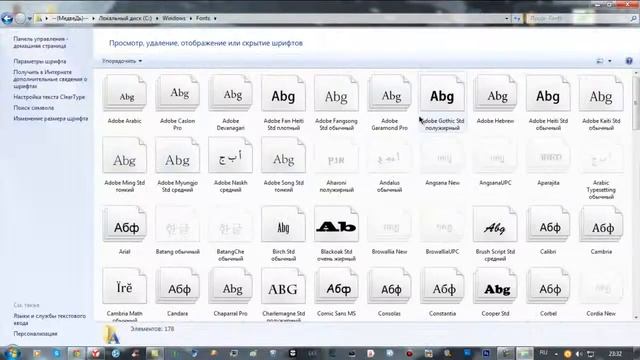Select the Adobe Song Std font

pos(283,156)
